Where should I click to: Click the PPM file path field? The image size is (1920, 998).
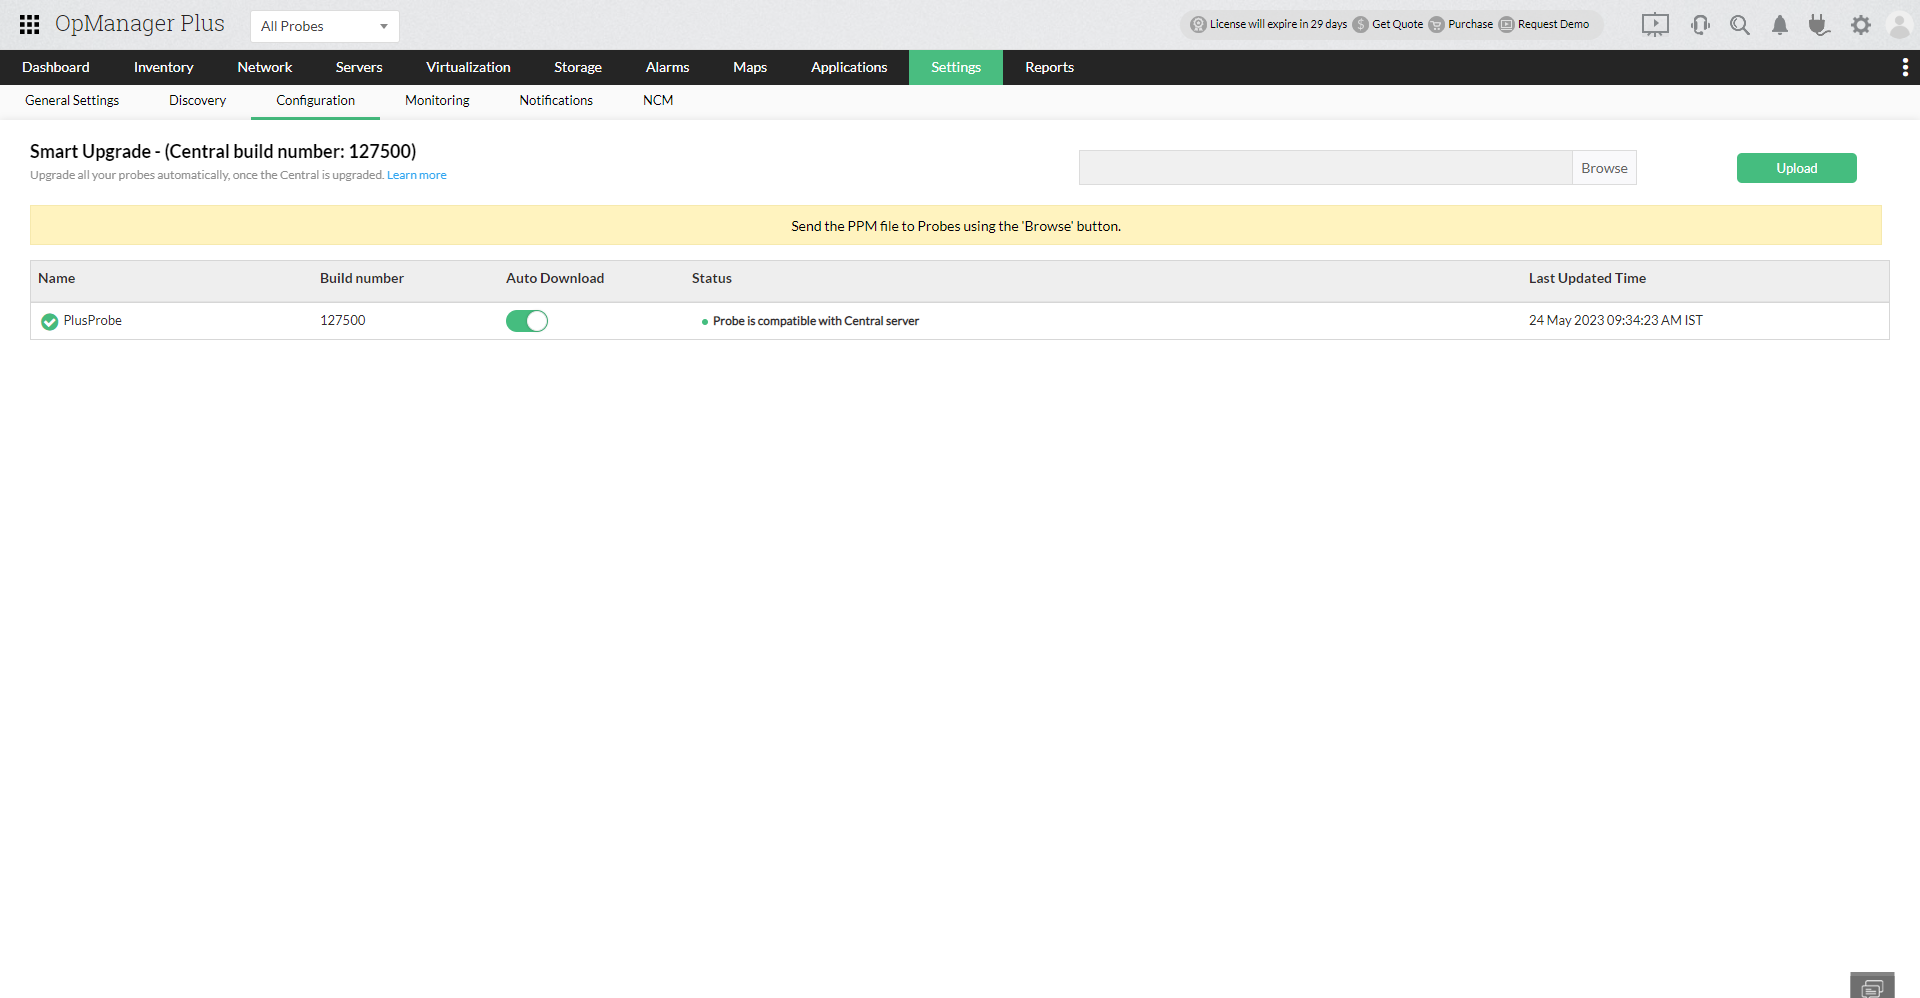tap(1325, 168)
